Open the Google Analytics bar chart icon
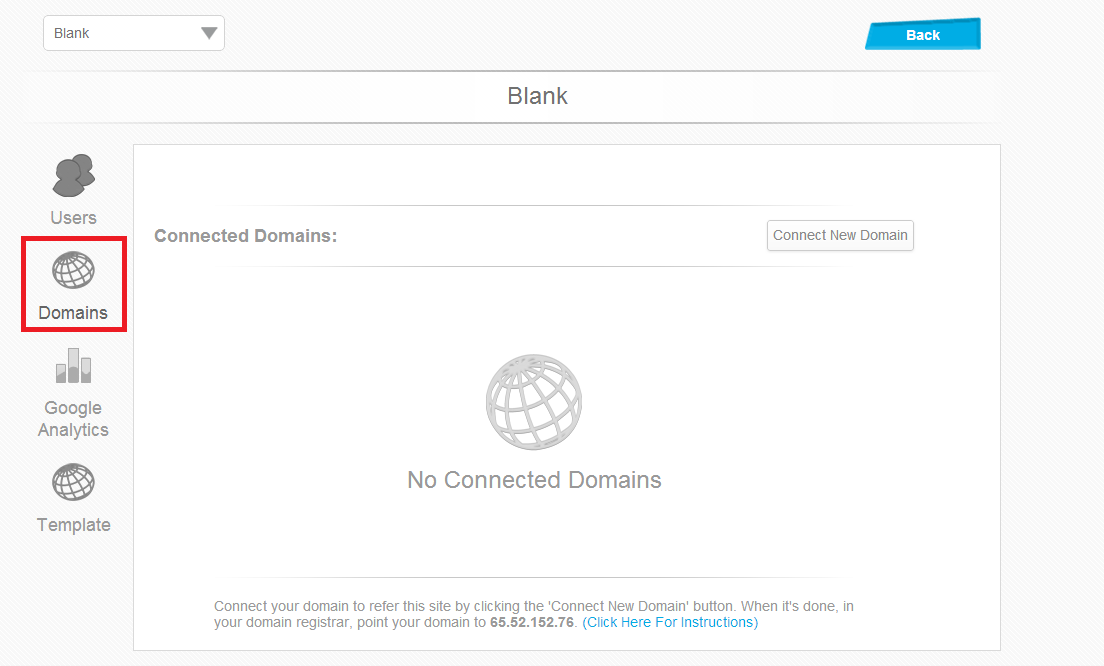 tap(73, 365)
